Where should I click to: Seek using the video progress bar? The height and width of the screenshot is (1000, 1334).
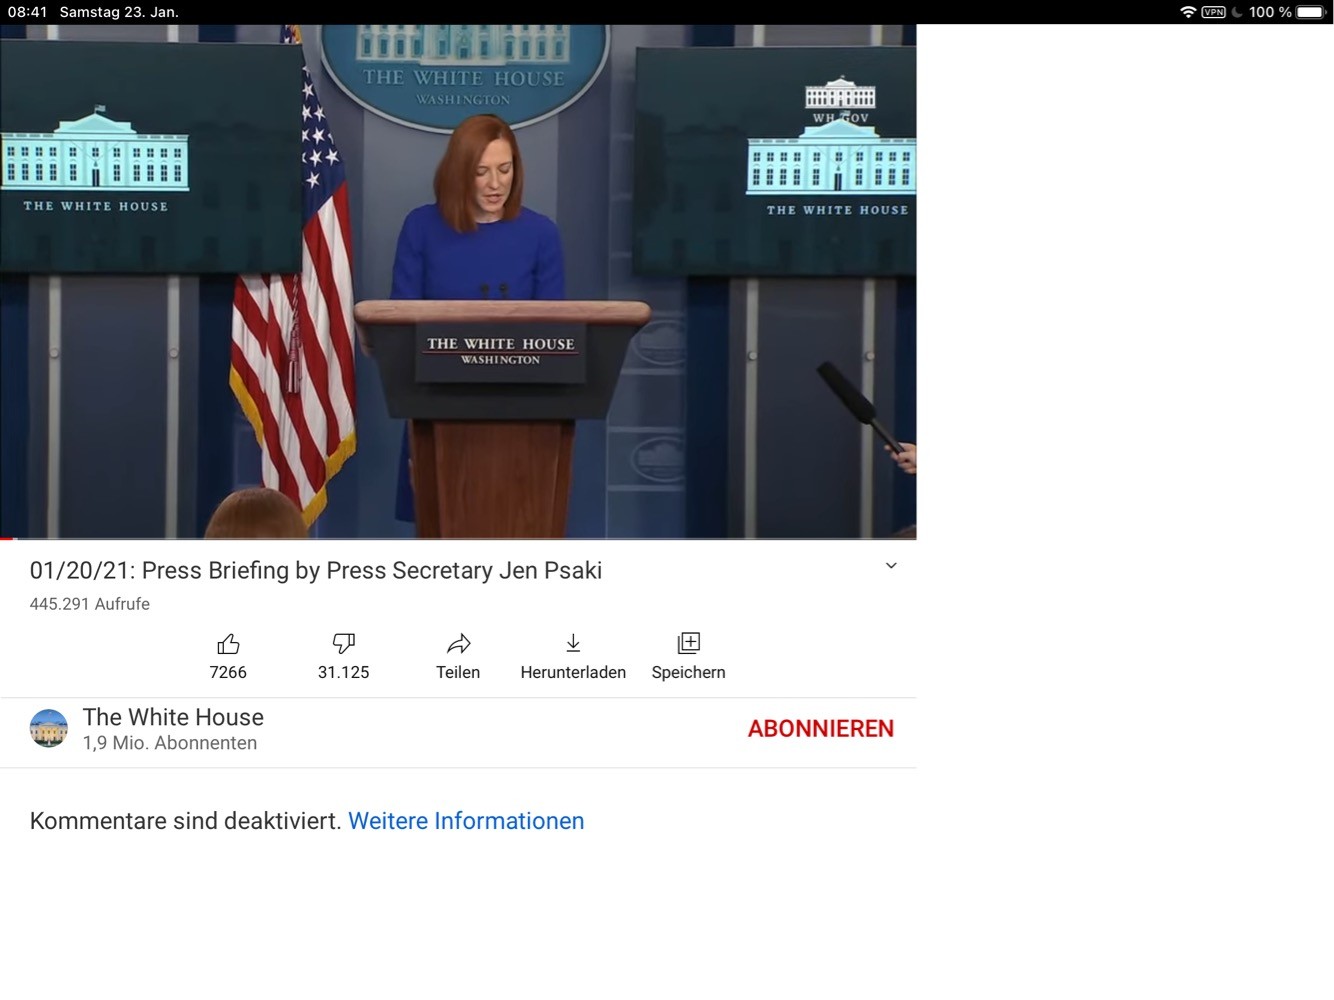coord(458,538)
